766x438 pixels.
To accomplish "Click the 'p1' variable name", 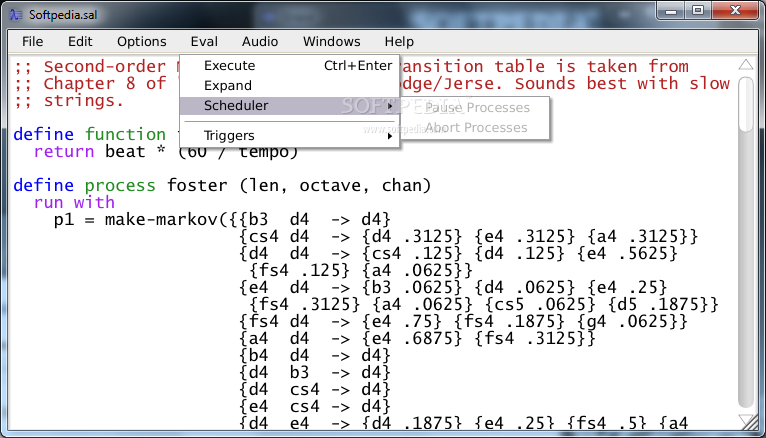I will tap(64, 220).
